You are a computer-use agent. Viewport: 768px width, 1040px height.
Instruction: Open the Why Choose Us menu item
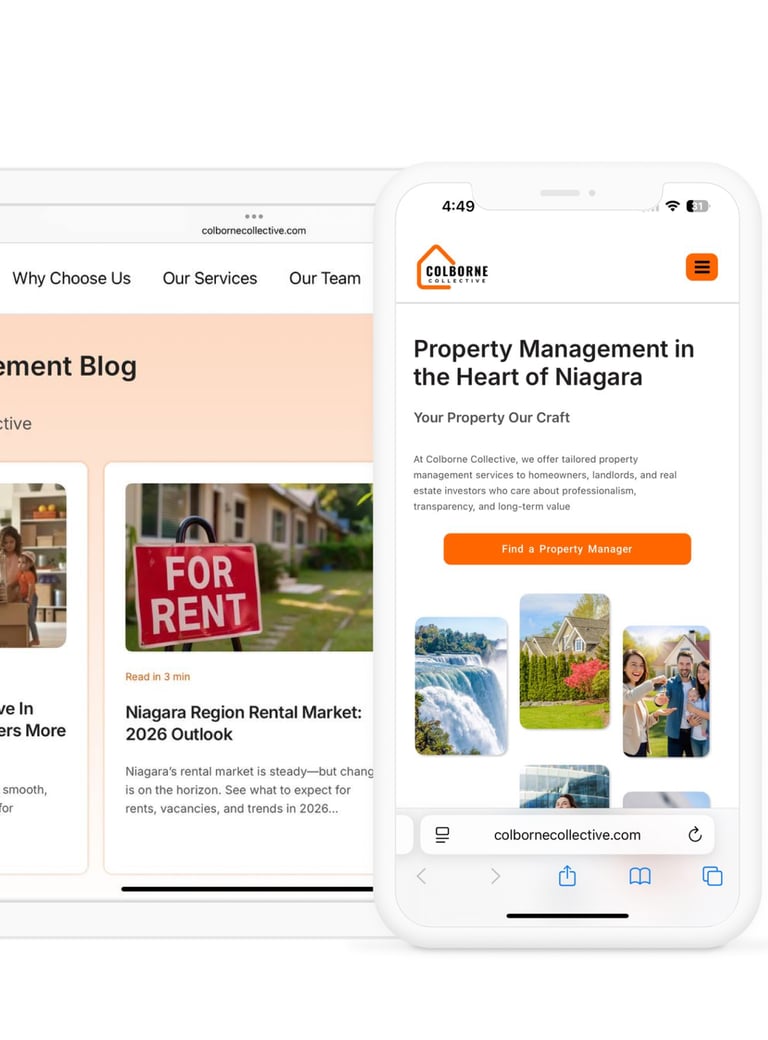(72, 279)
